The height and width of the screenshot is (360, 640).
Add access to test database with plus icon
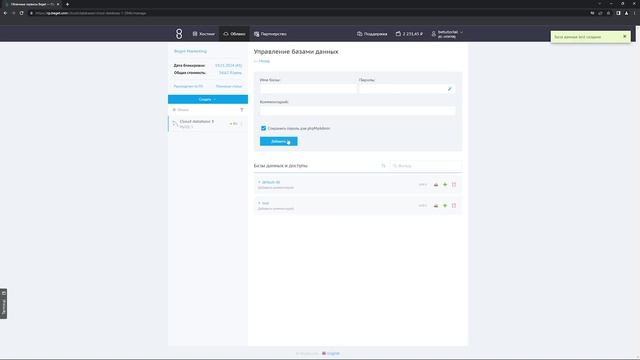click(445, 205)
